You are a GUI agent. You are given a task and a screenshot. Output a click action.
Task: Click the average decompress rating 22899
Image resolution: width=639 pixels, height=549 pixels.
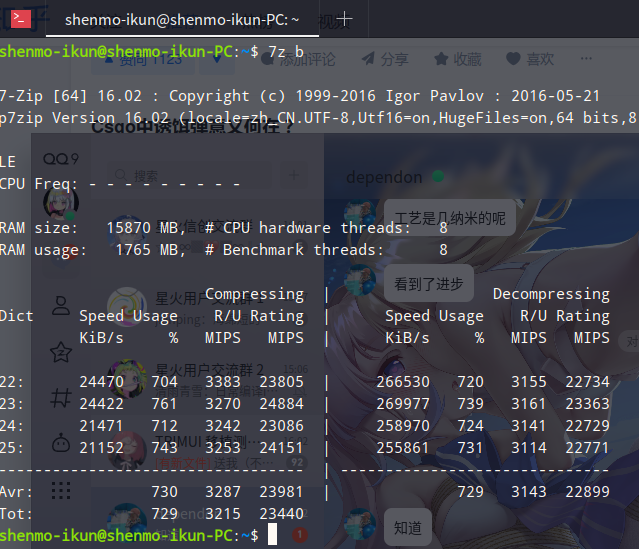pos(588,492)
